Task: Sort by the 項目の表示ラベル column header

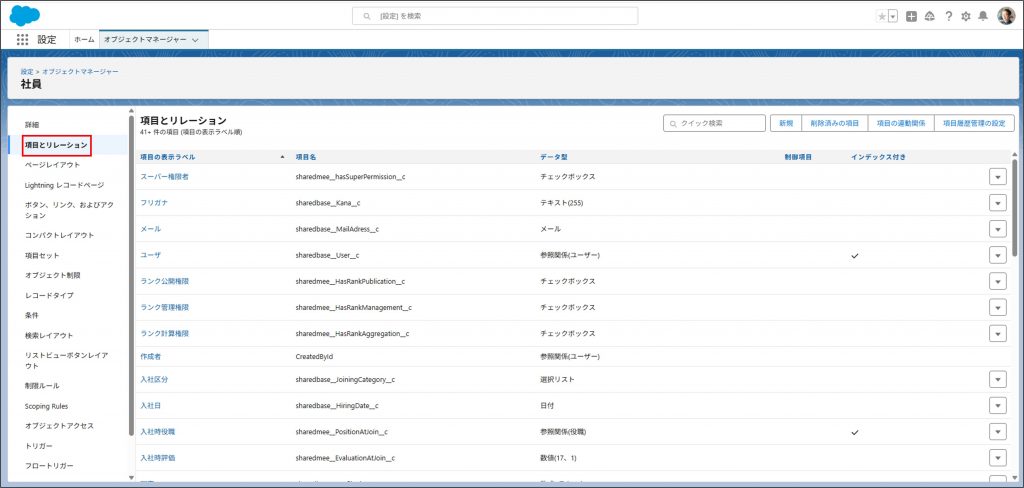Action: point(168,157)
